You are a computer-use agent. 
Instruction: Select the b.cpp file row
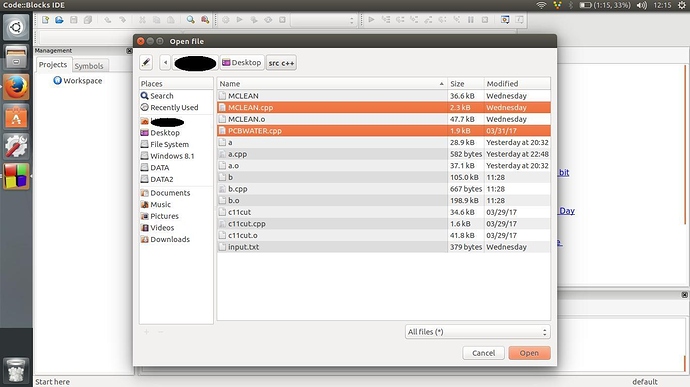[384, 189]
